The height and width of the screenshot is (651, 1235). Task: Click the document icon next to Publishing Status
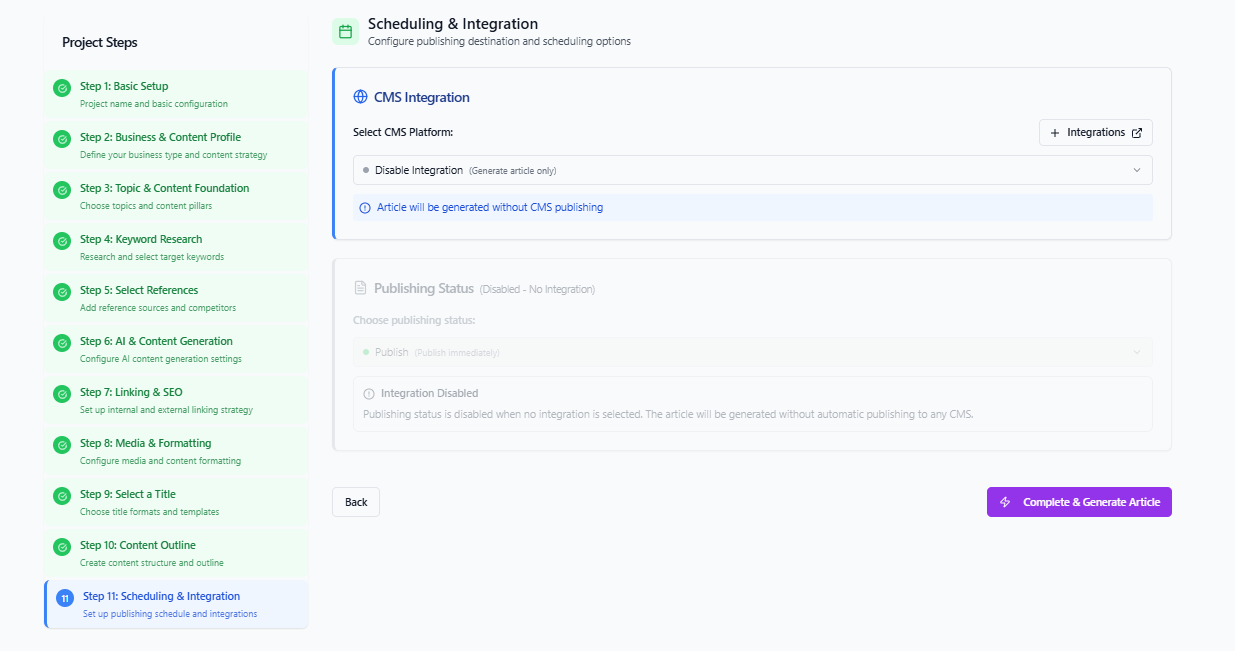pos(361,288)
